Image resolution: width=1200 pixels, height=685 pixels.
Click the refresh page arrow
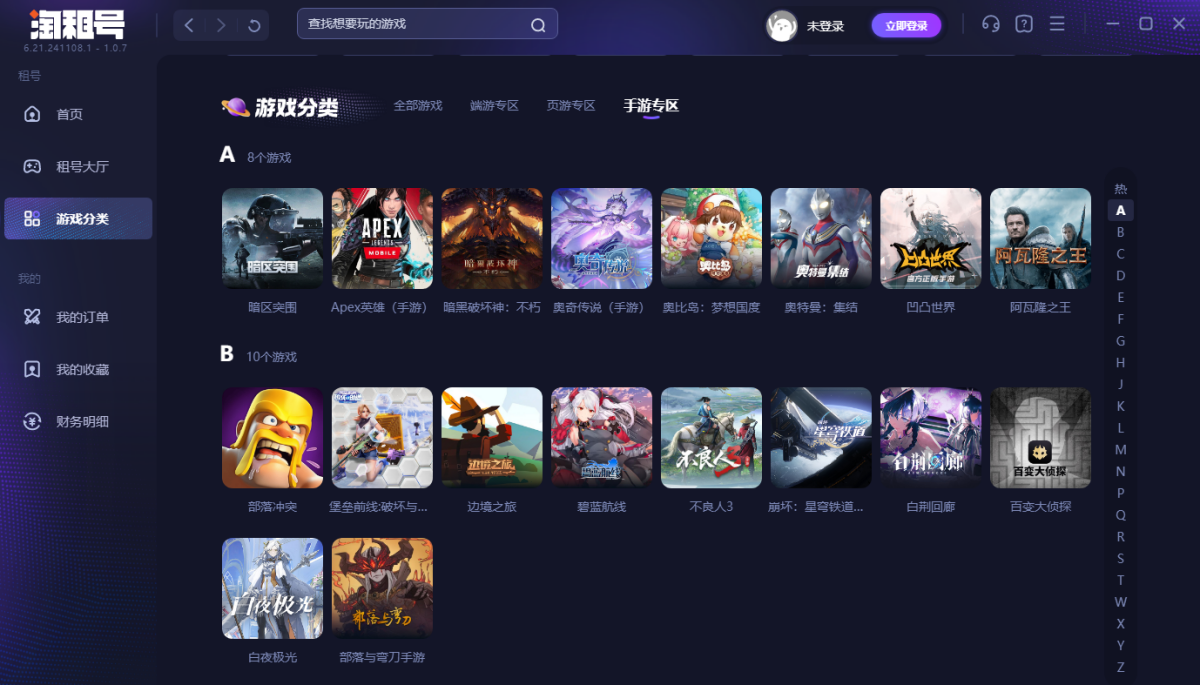pos(254,25)
